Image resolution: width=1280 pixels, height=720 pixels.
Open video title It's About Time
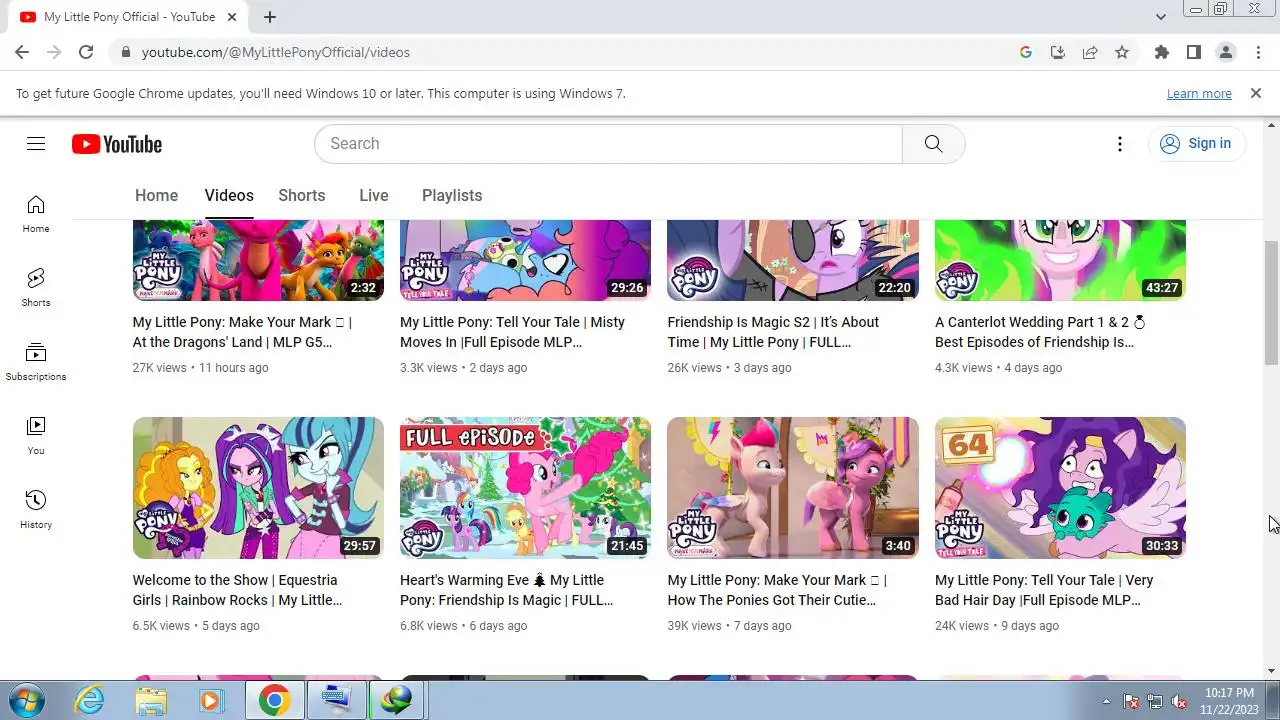click(x=773, y=332)
